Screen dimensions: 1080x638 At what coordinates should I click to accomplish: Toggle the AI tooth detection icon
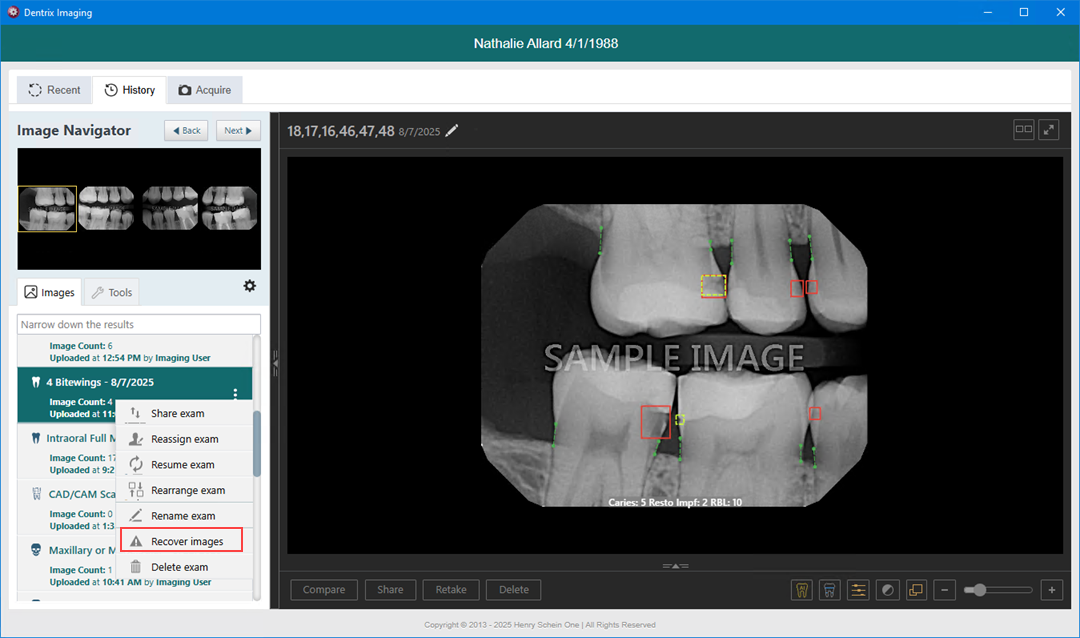tap(801, 590)
